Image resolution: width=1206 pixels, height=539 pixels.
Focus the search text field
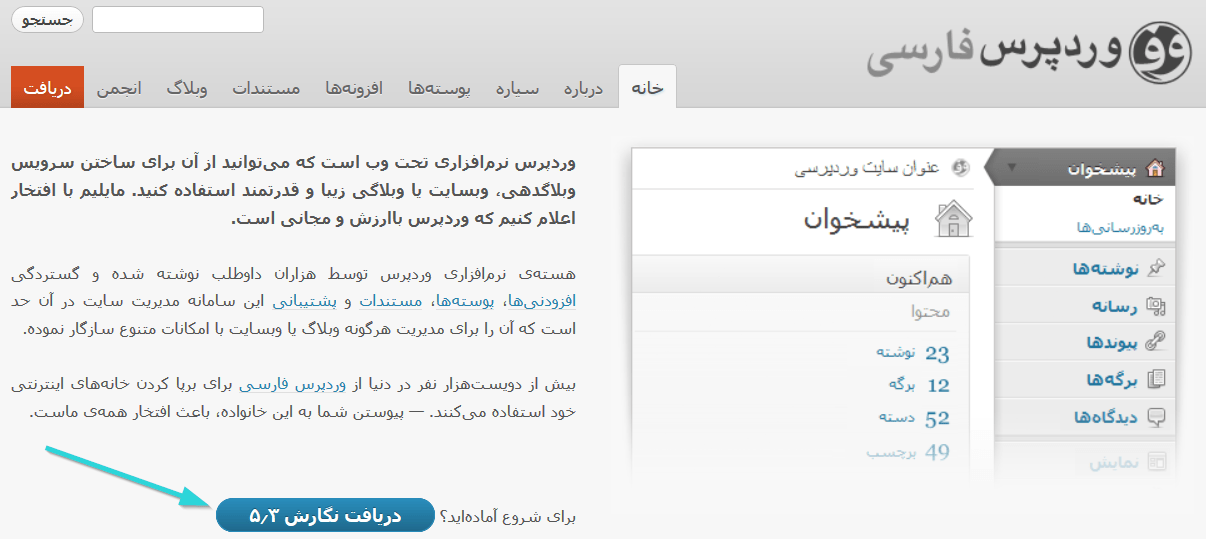(177, 19)
